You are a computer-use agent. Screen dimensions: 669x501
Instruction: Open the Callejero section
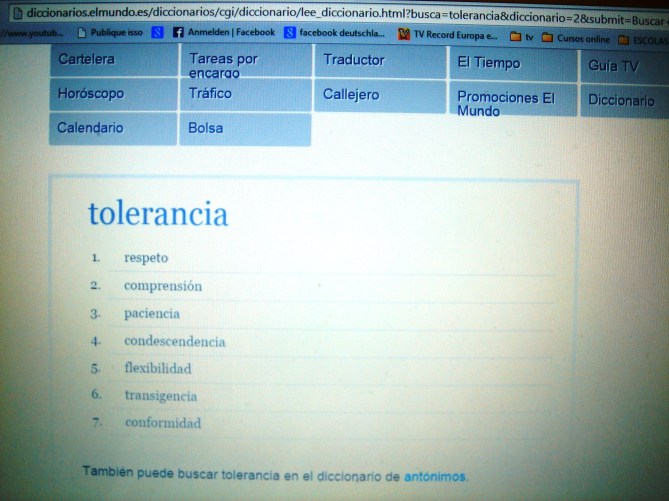[351, 95]
